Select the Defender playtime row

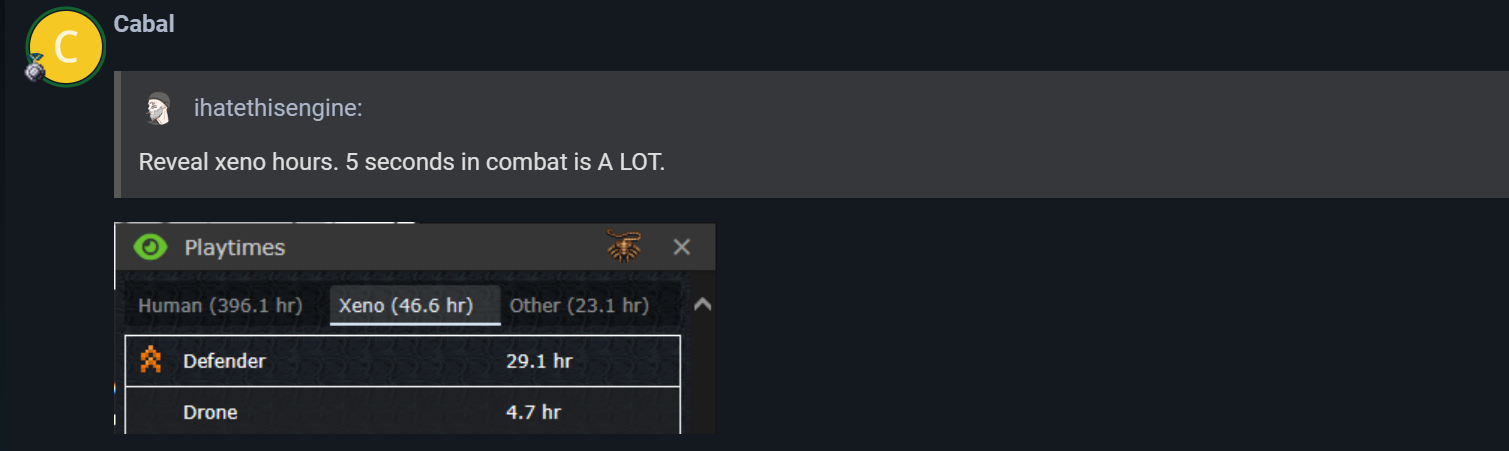point(403,361)
